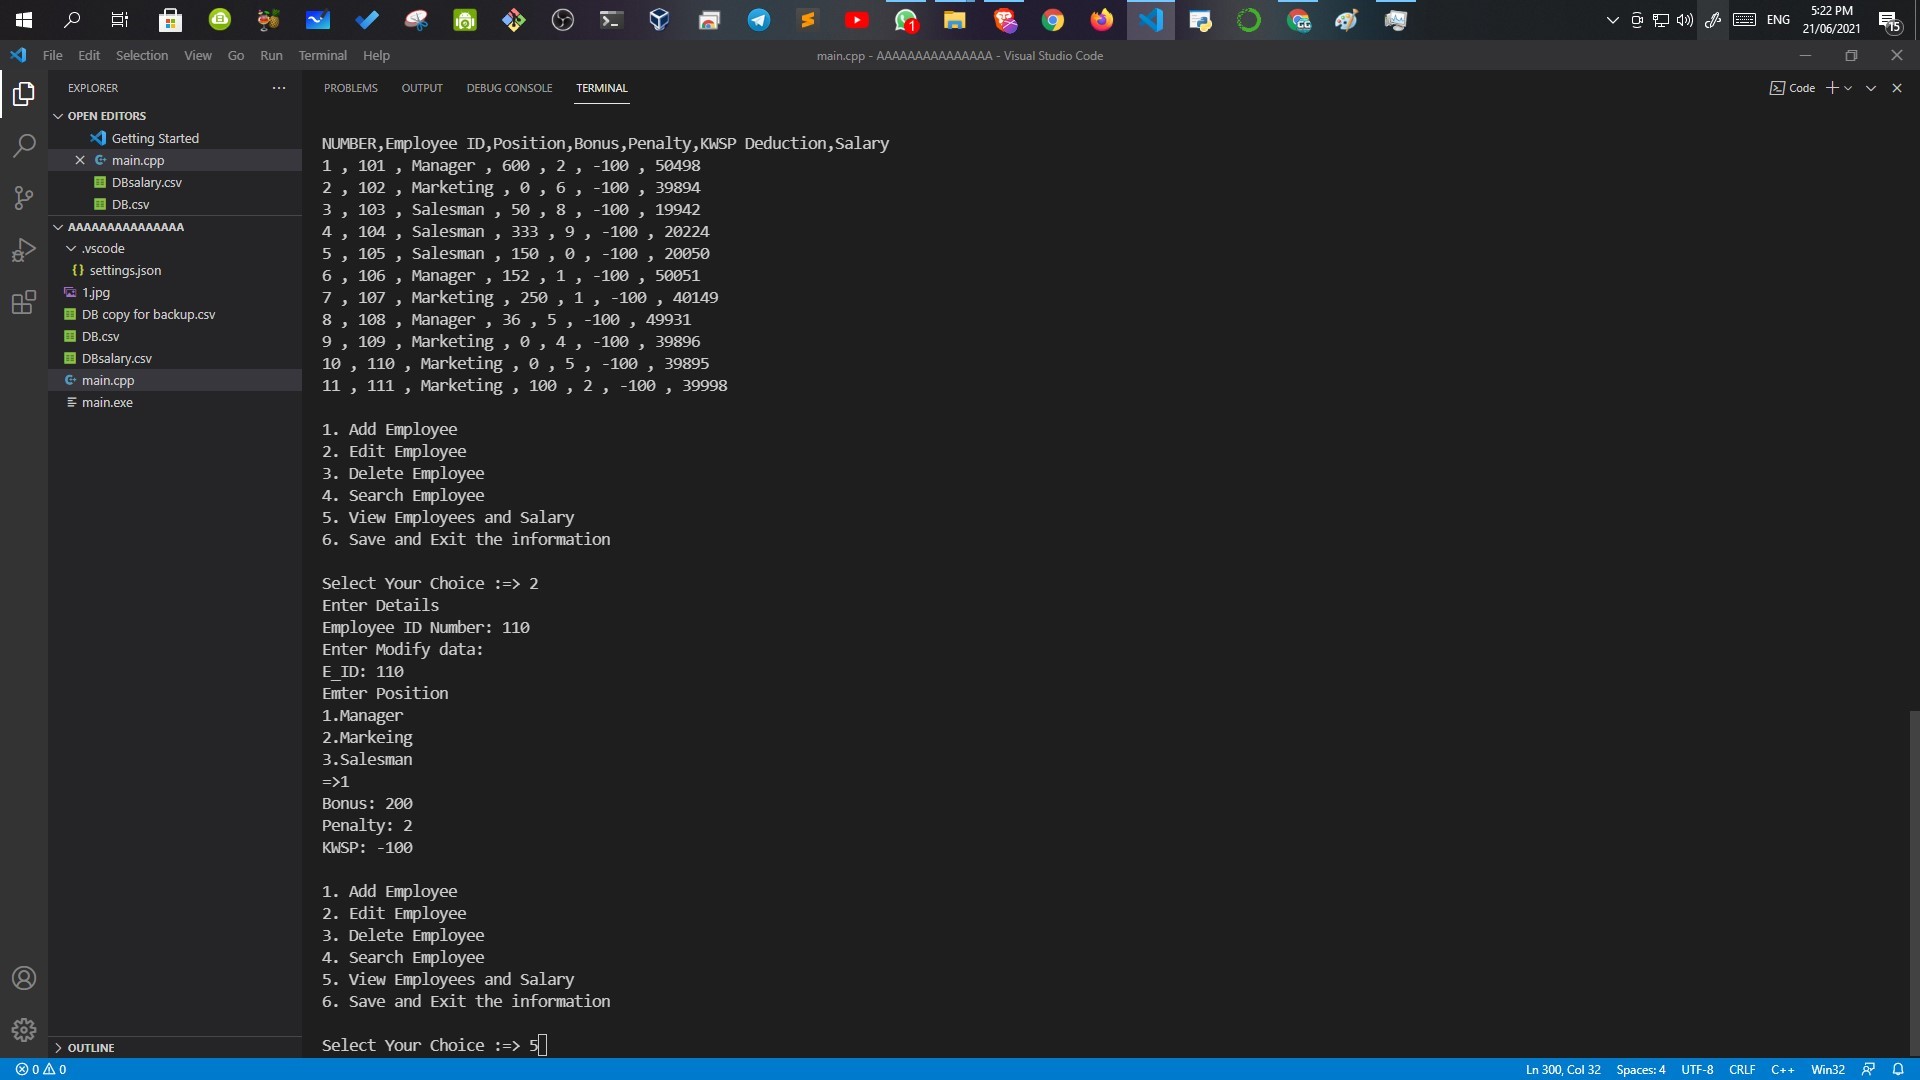Open Telegram from the taskbar
This screenshot has height=1080, width=1920.
click(x=759, y=20)
